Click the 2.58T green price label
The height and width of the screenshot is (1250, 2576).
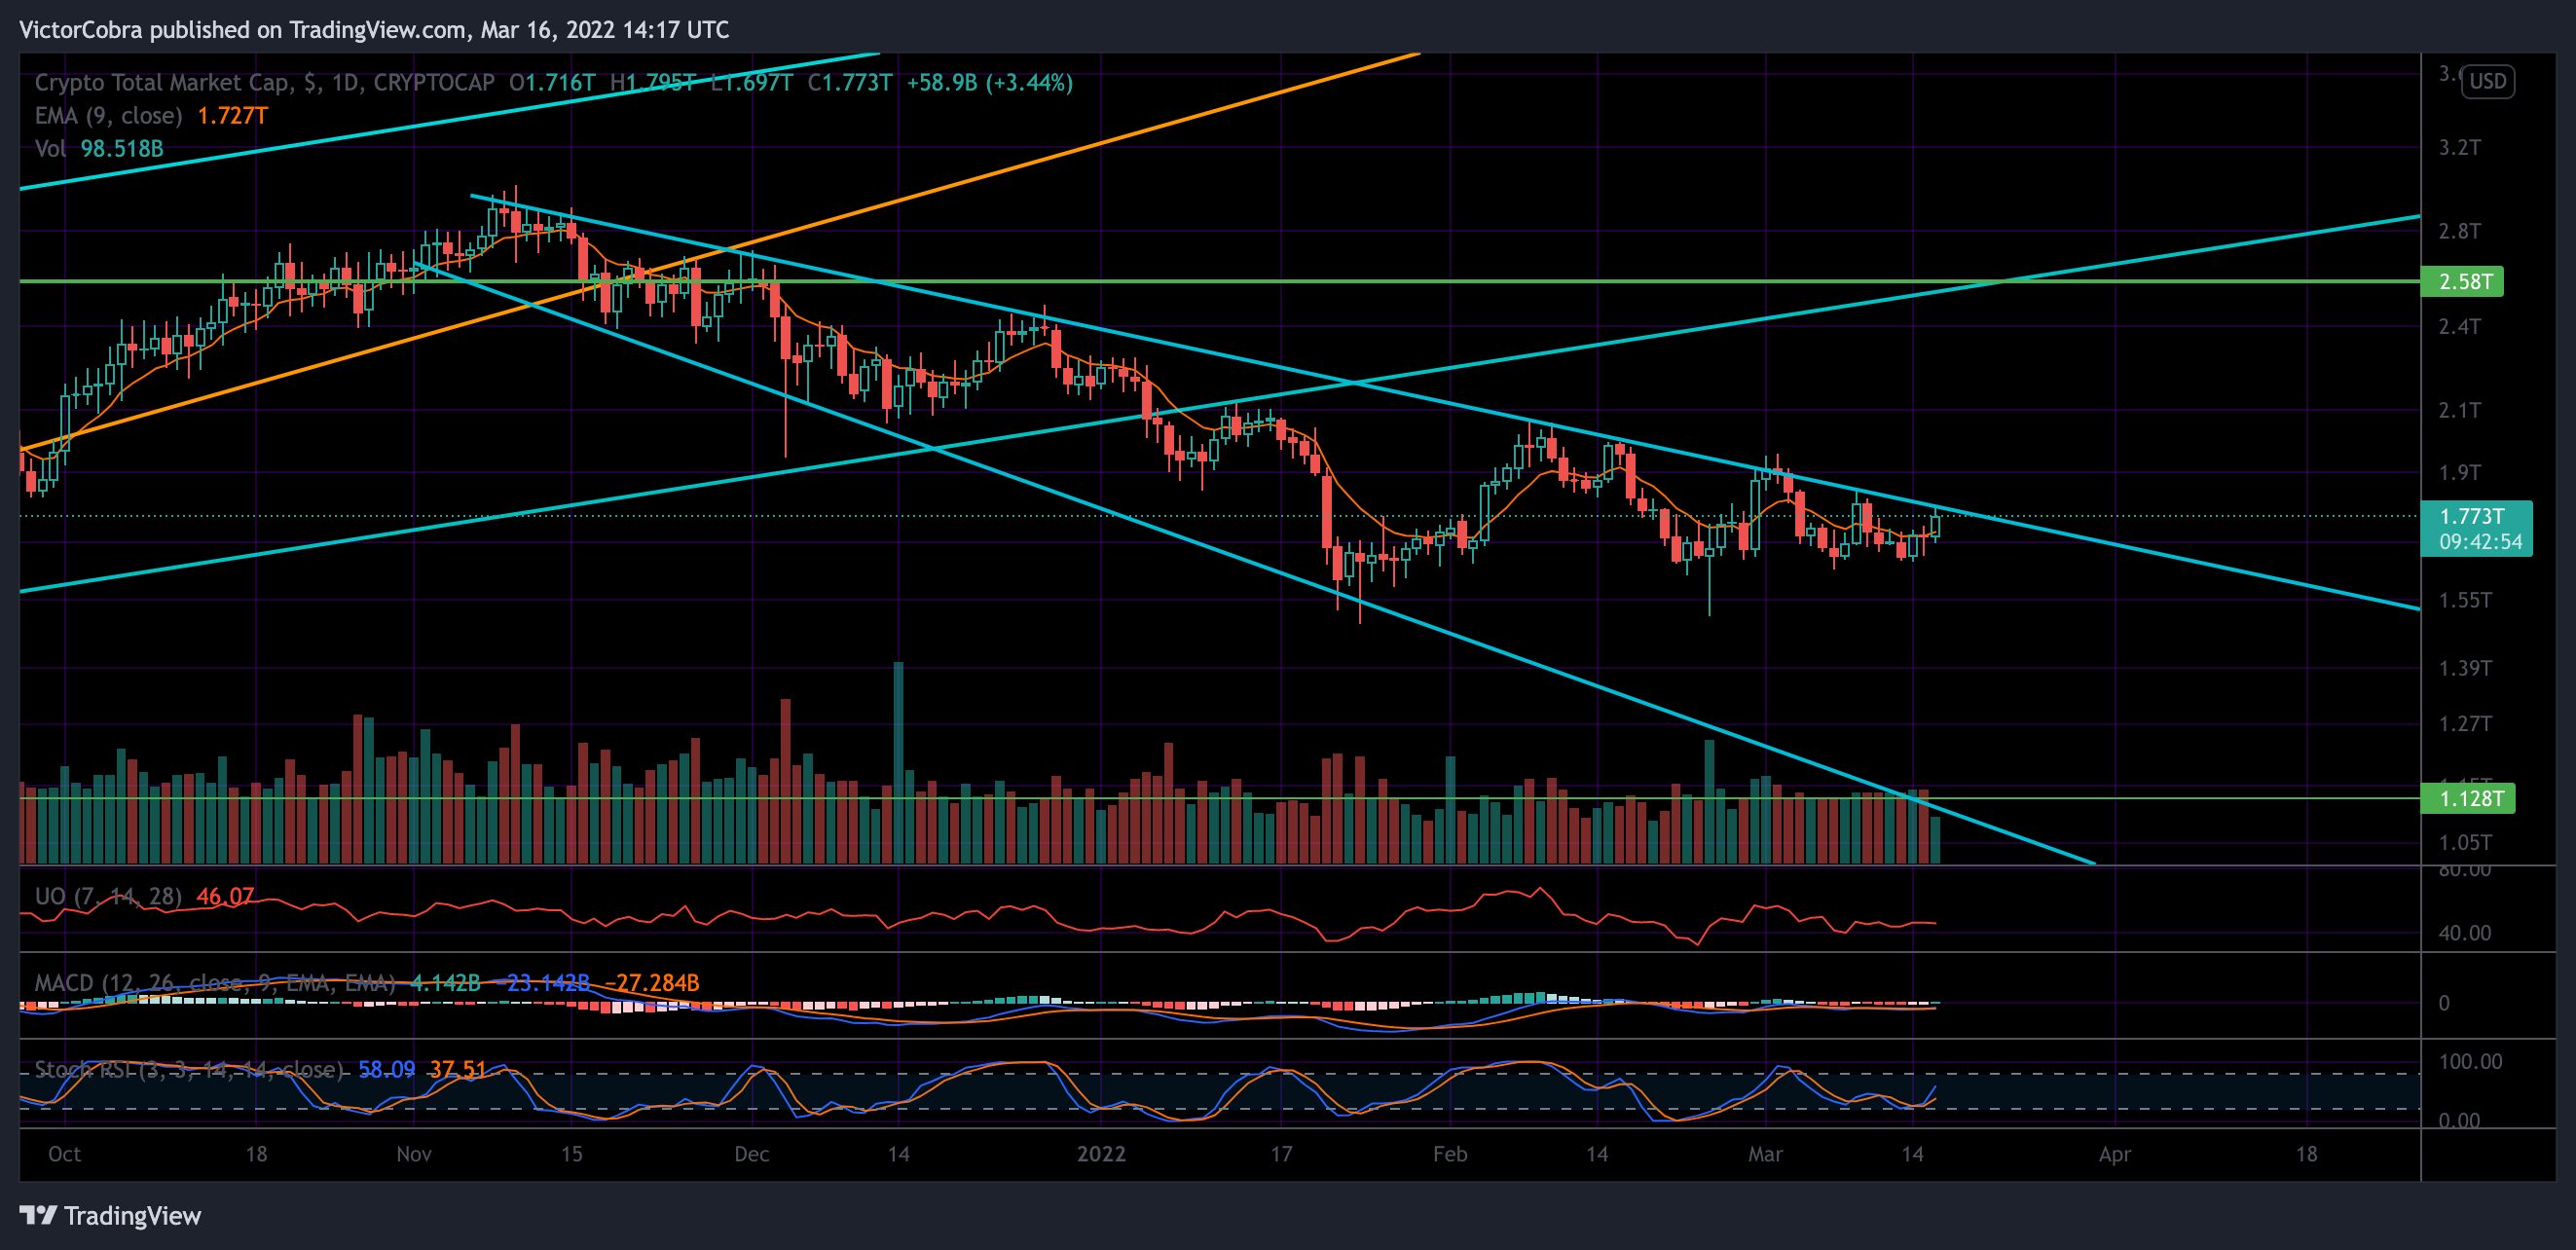pyautogui.click(x=2461, y=281)
